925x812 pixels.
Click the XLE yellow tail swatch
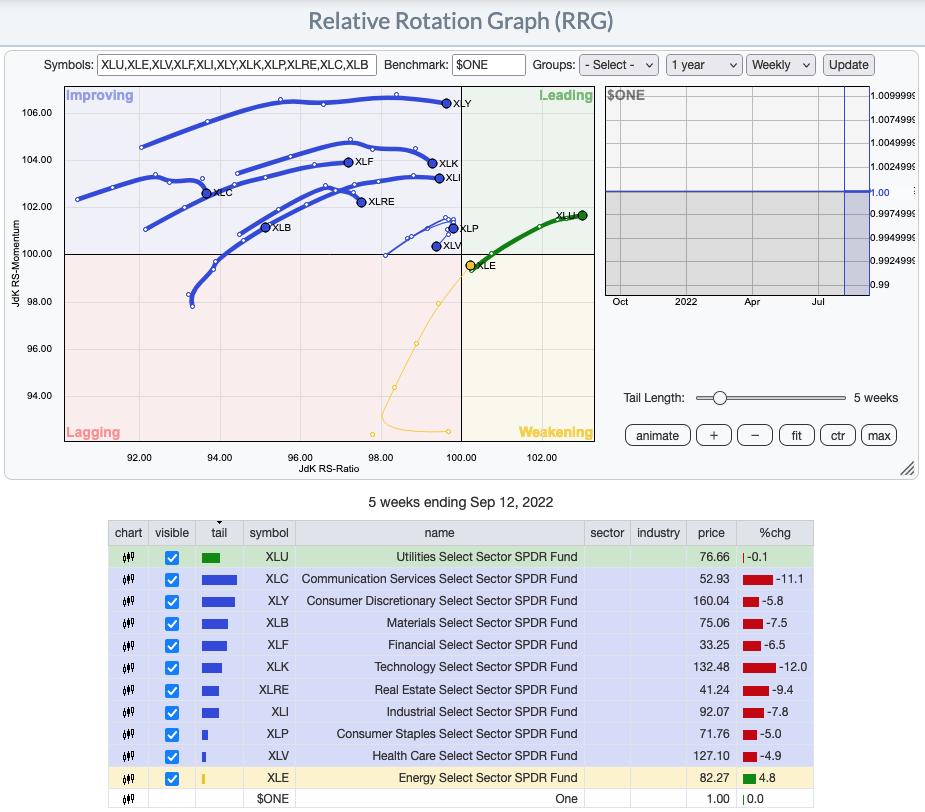(x=204, y=779)
